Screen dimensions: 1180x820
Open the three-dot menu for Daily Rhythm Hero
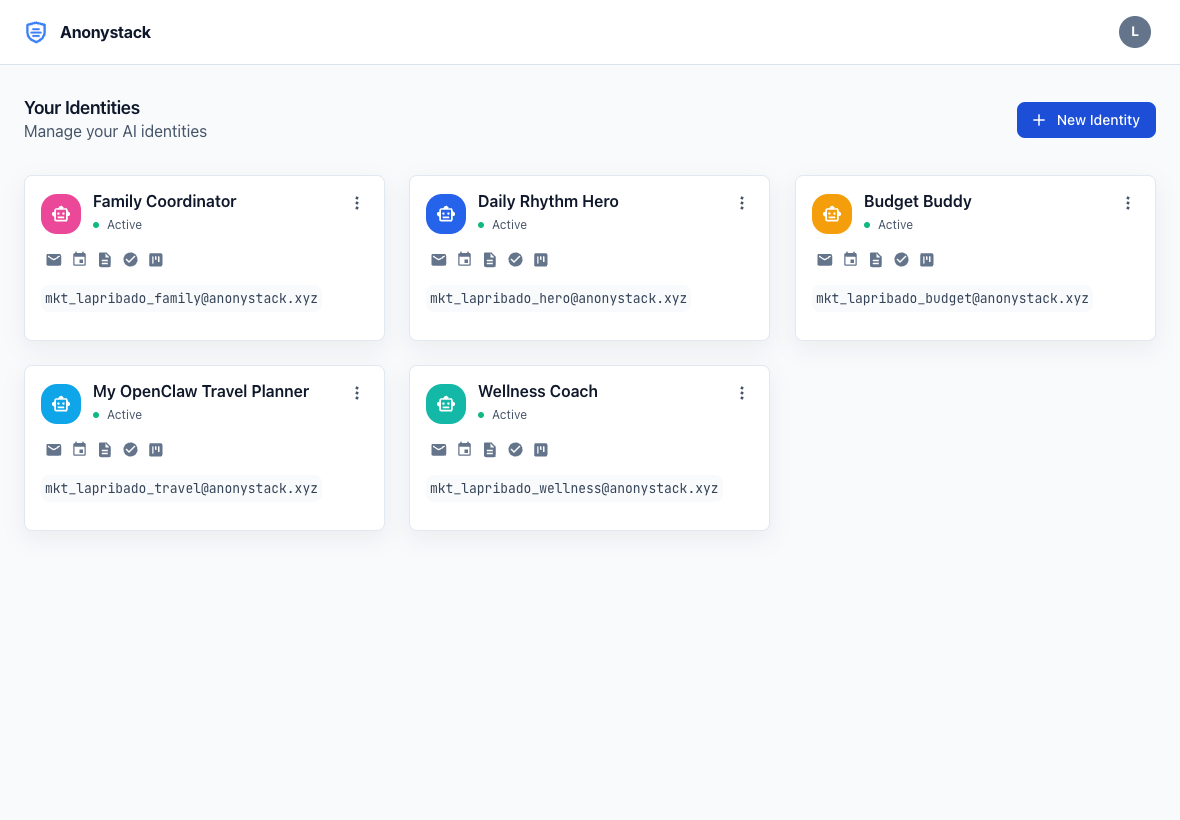pos(742,203)
